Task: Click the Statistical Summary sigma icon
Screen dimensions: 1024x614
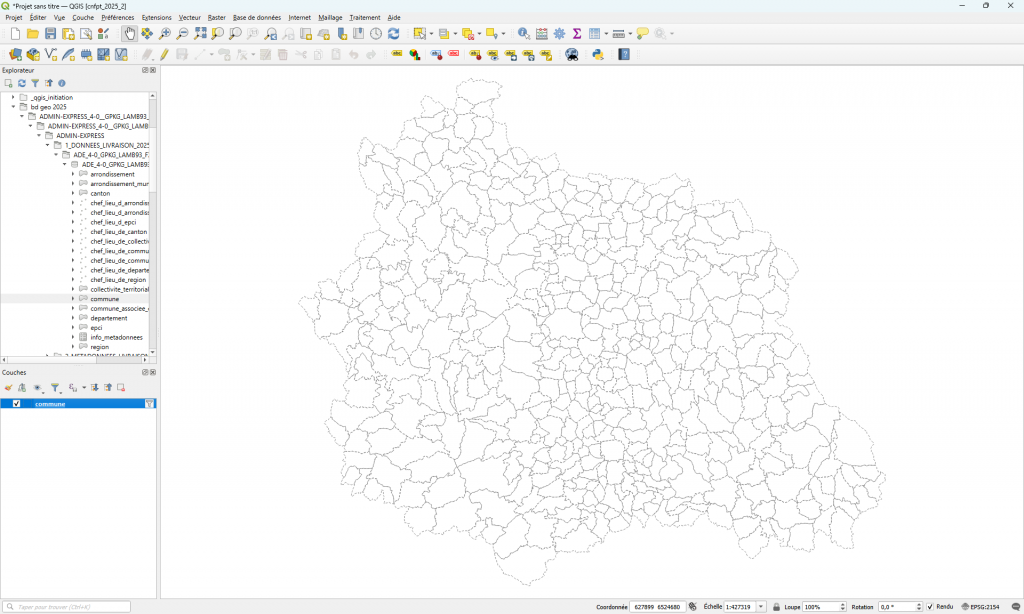Action: point(577,34)
